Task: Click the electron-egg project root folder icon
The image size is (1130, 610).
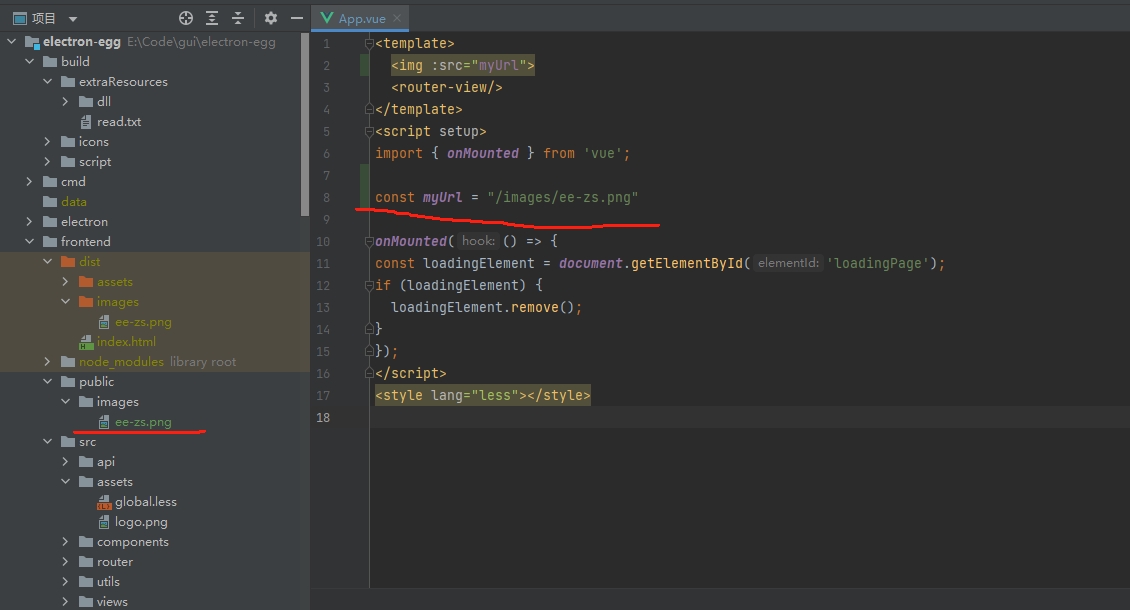Action: tap(32, 42)
